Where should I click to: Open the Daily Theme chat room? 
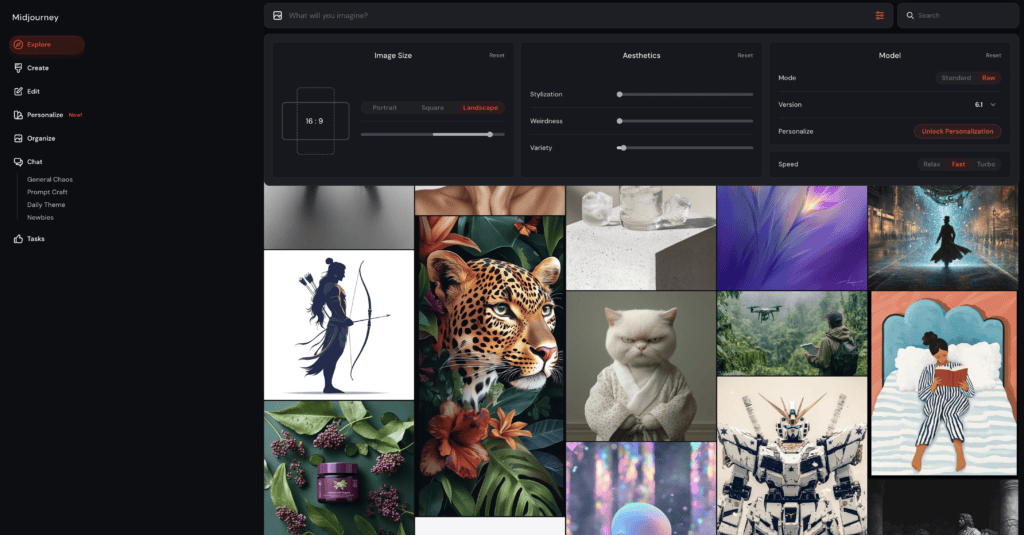[x=46, y=204]
